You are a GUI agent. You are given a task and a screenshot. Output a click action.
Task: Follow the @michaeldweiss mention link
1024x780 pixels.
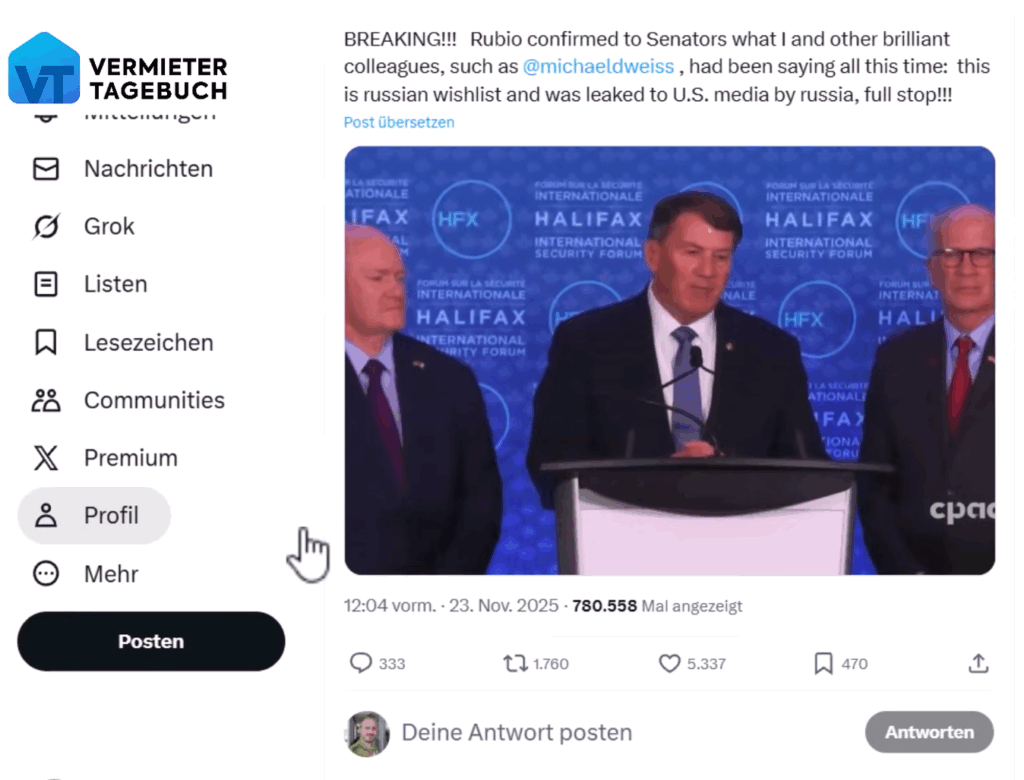tap(598, 67)
